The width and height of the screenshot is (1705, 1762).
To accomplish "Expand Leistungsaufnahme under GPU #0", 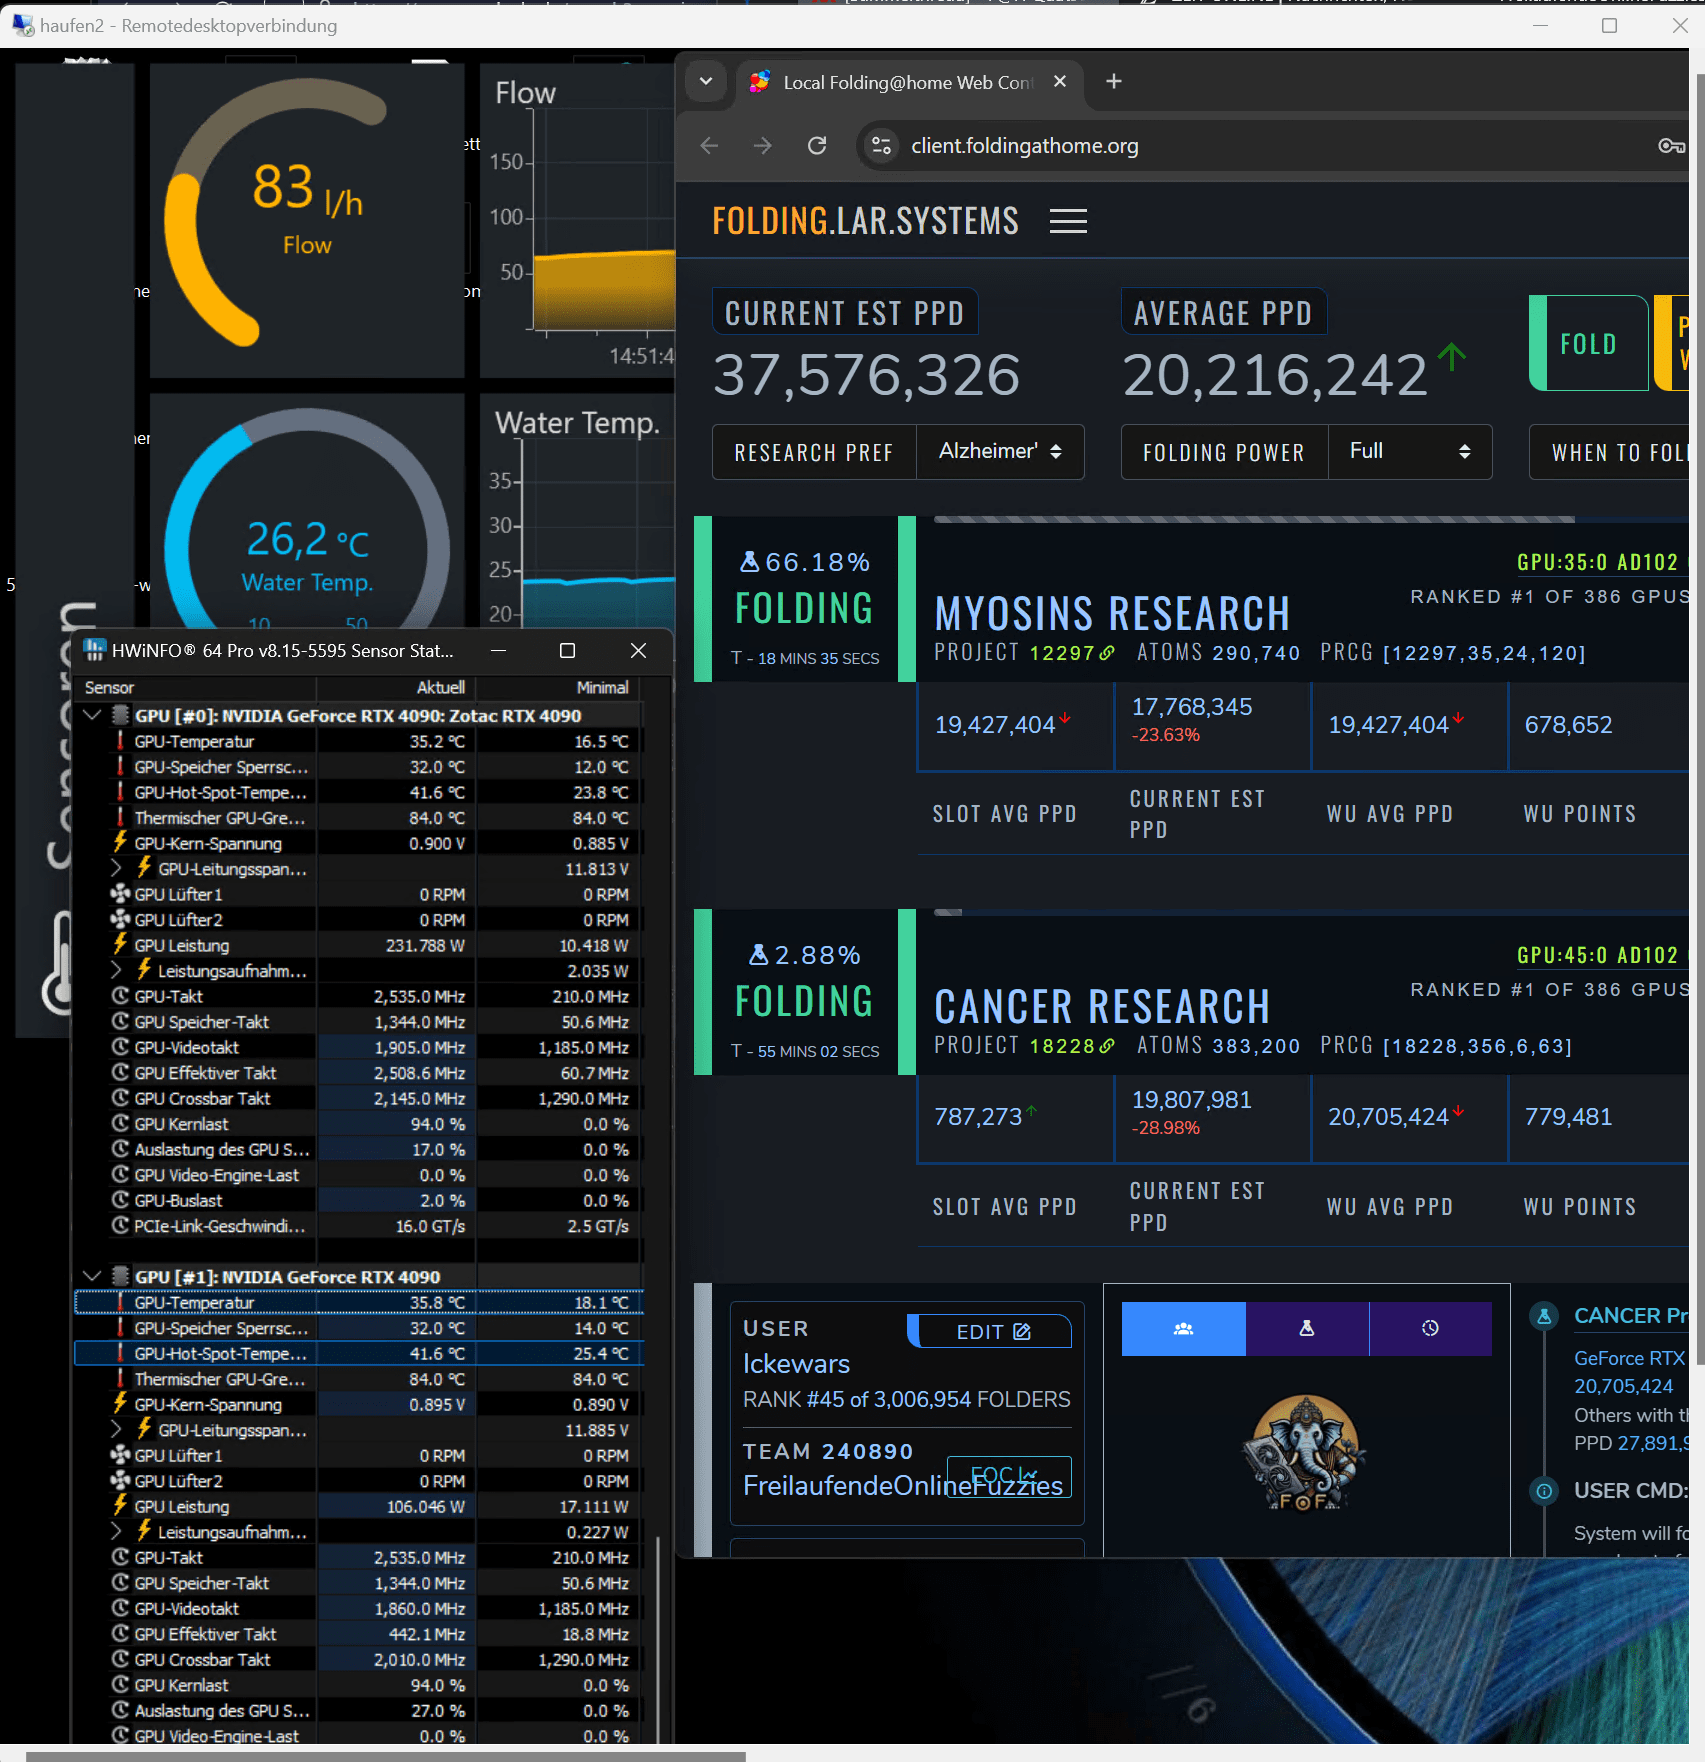I will 116,970.
